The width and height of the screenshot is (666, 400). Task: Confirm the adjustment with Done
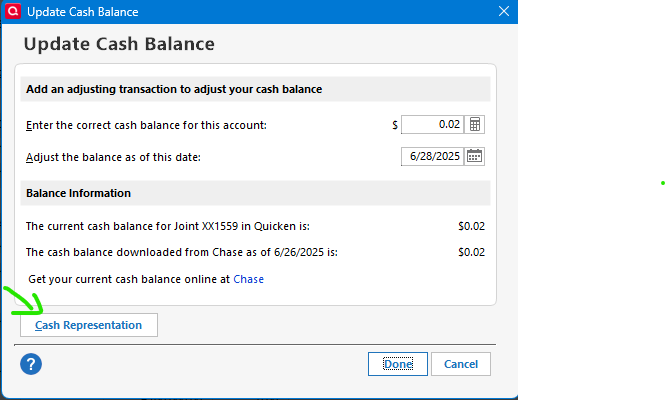[x=398, y=364]
